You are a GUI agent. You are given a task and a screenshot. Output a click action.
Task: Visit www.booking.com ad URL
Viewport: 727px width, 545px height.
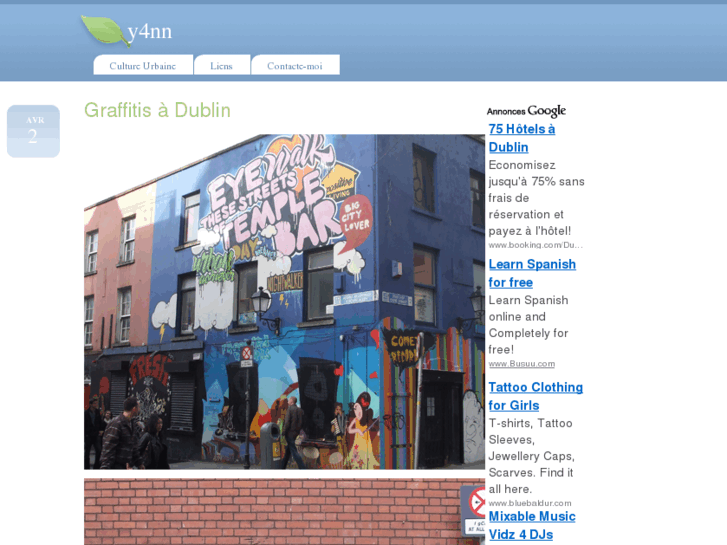[535, 245]
